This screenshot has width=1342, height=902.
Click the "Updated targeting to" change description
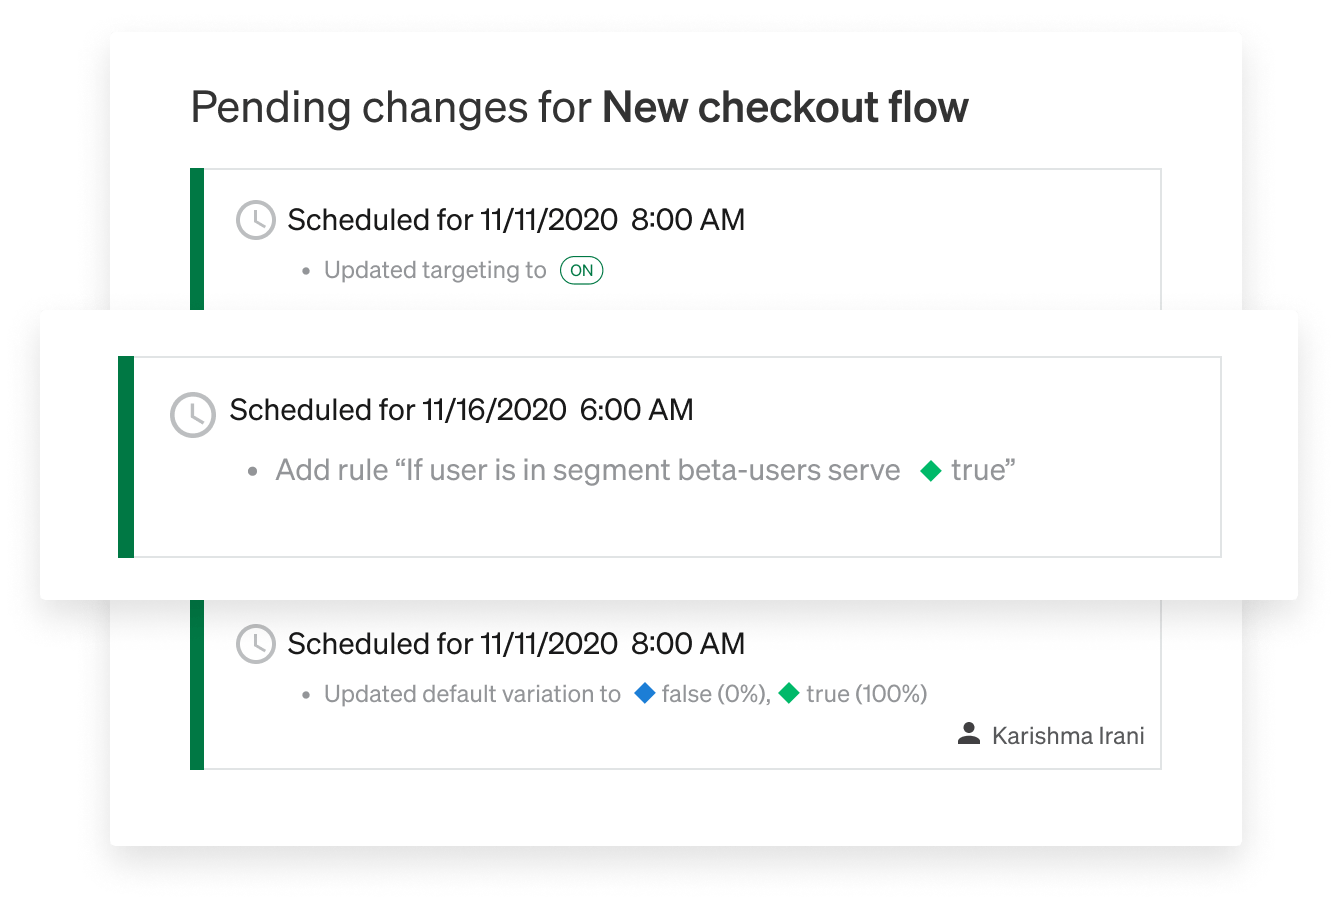pyautogui.click(x=435, y=270)
